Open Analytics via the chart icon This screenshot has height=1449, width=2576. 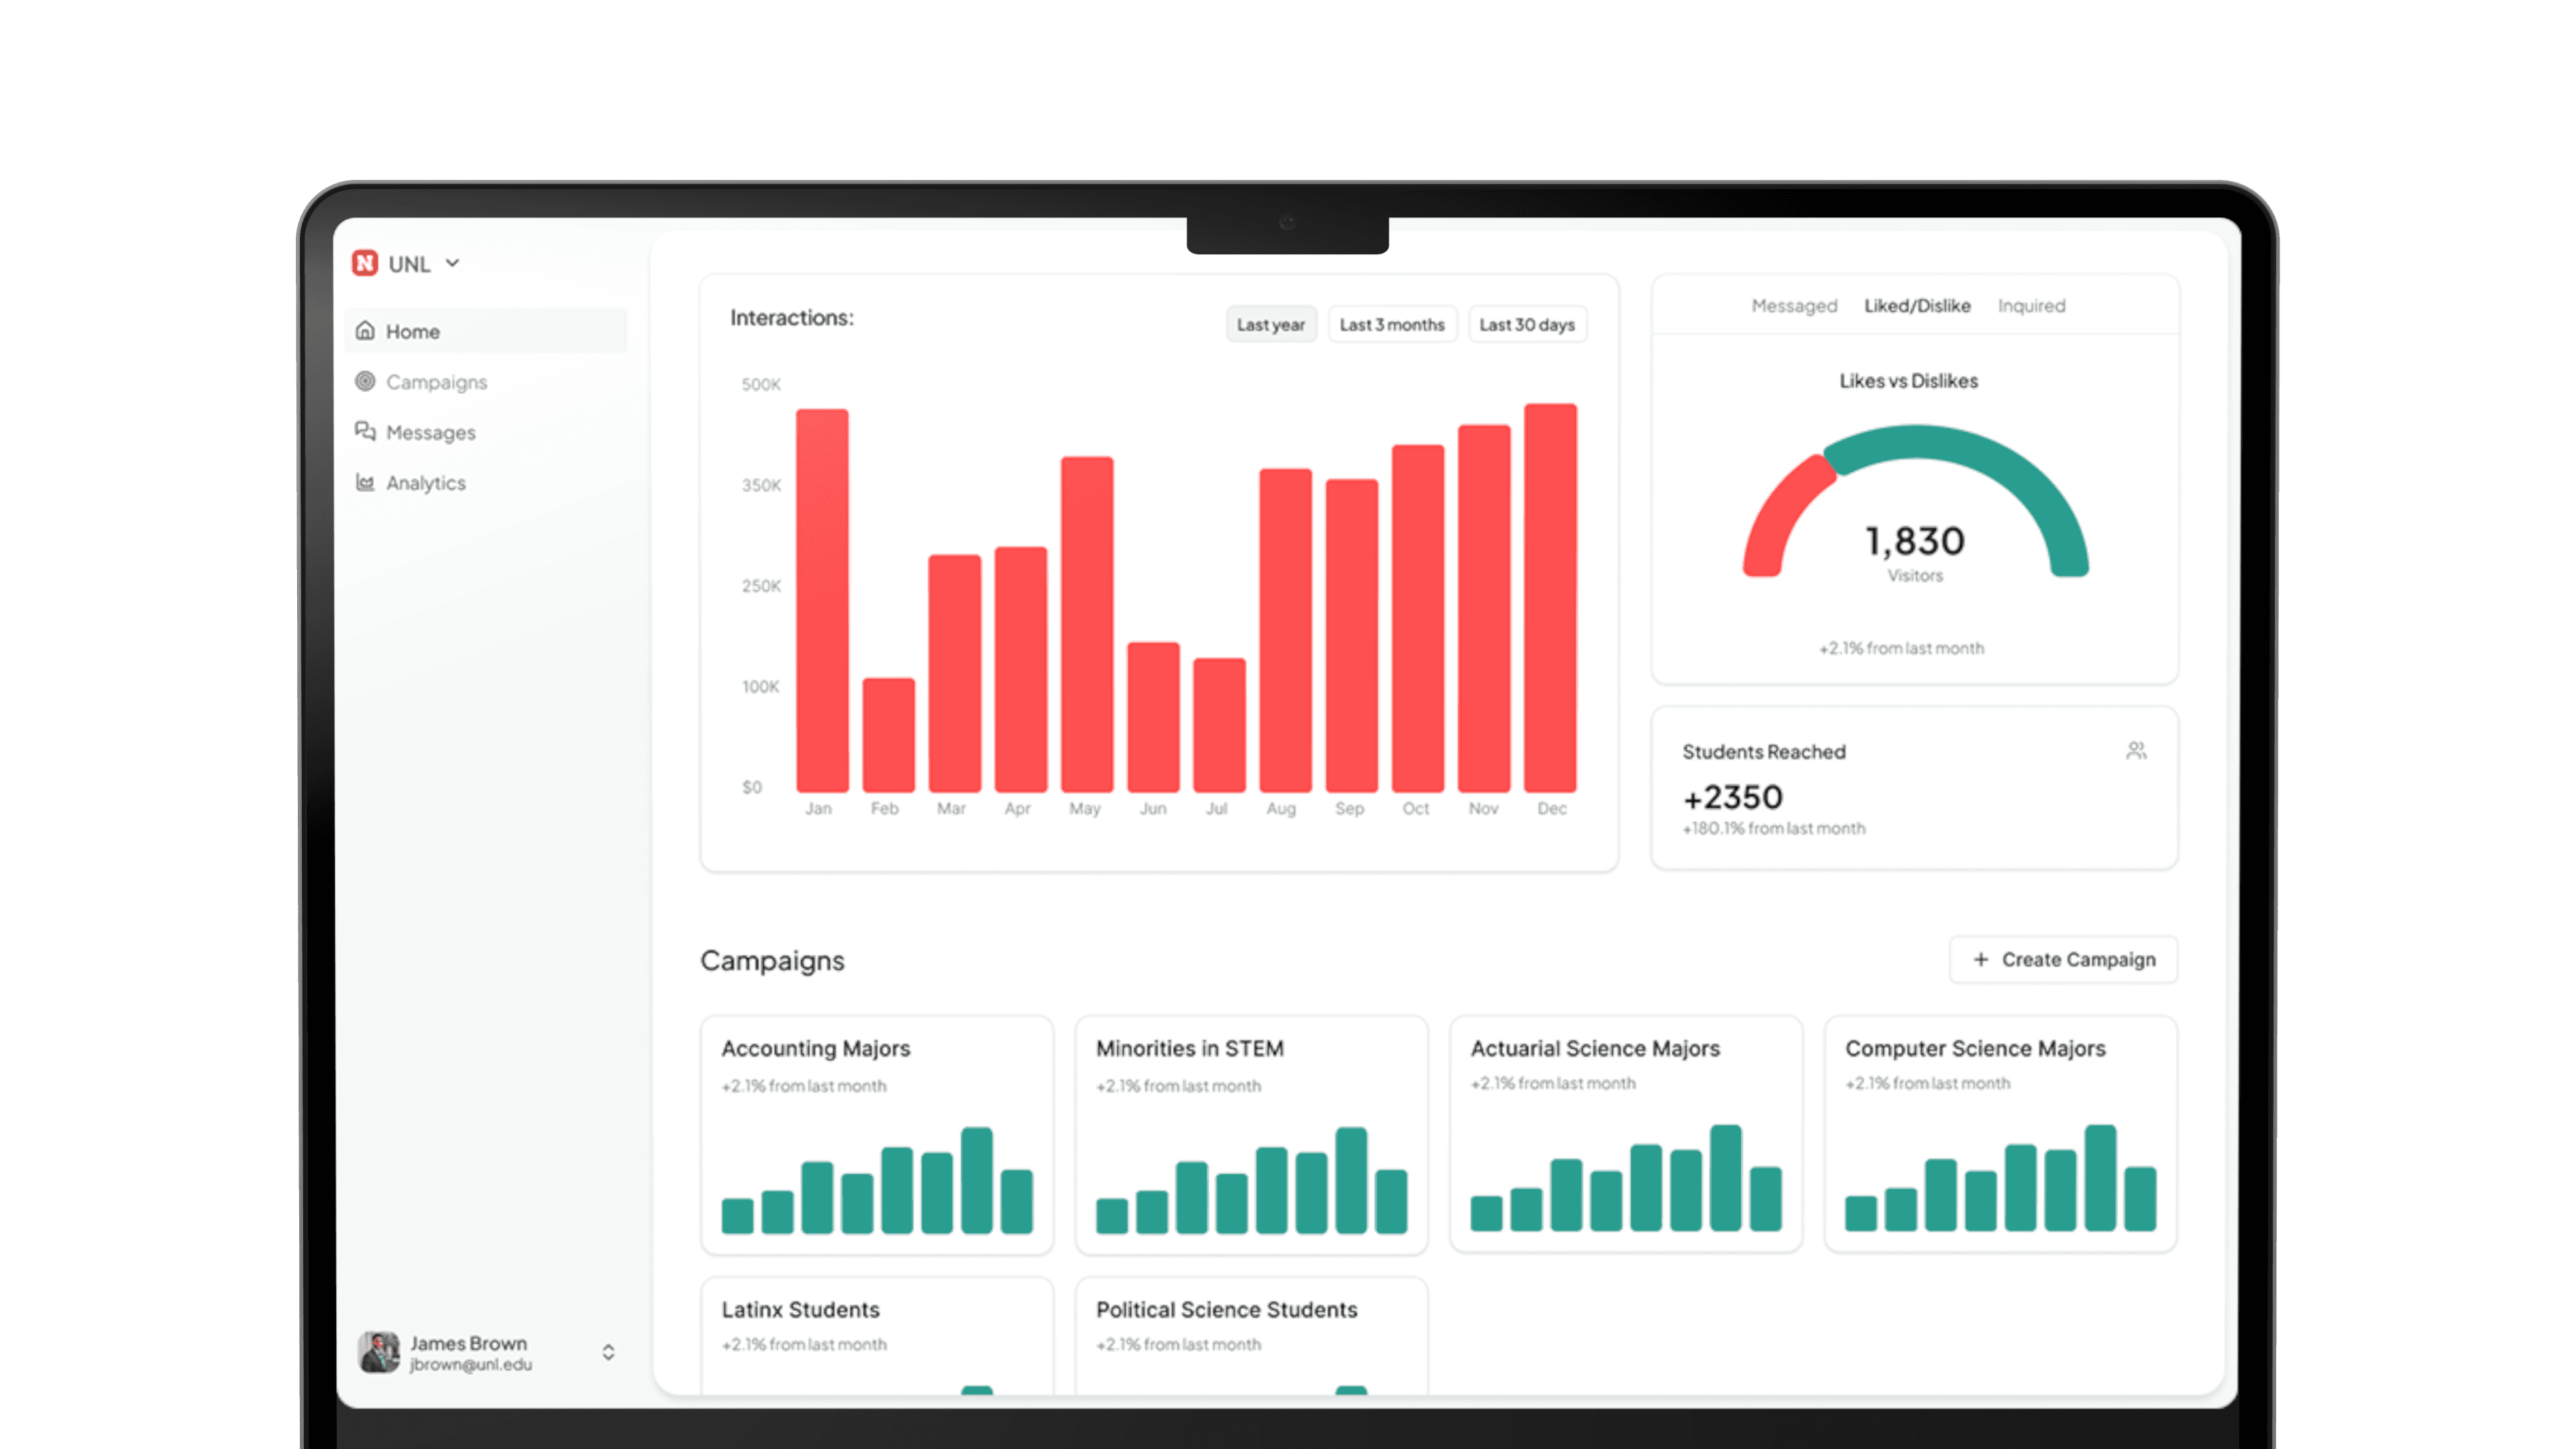point(366,482)
